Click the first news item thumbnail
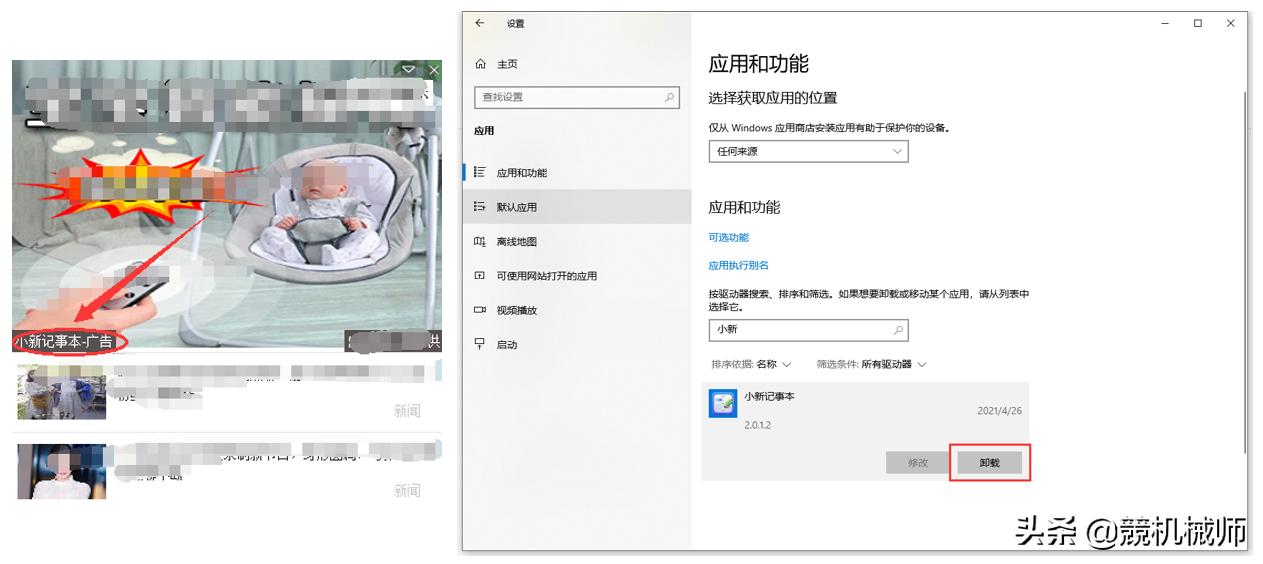This screenshot has height=564, width=1263. (61, 391)
